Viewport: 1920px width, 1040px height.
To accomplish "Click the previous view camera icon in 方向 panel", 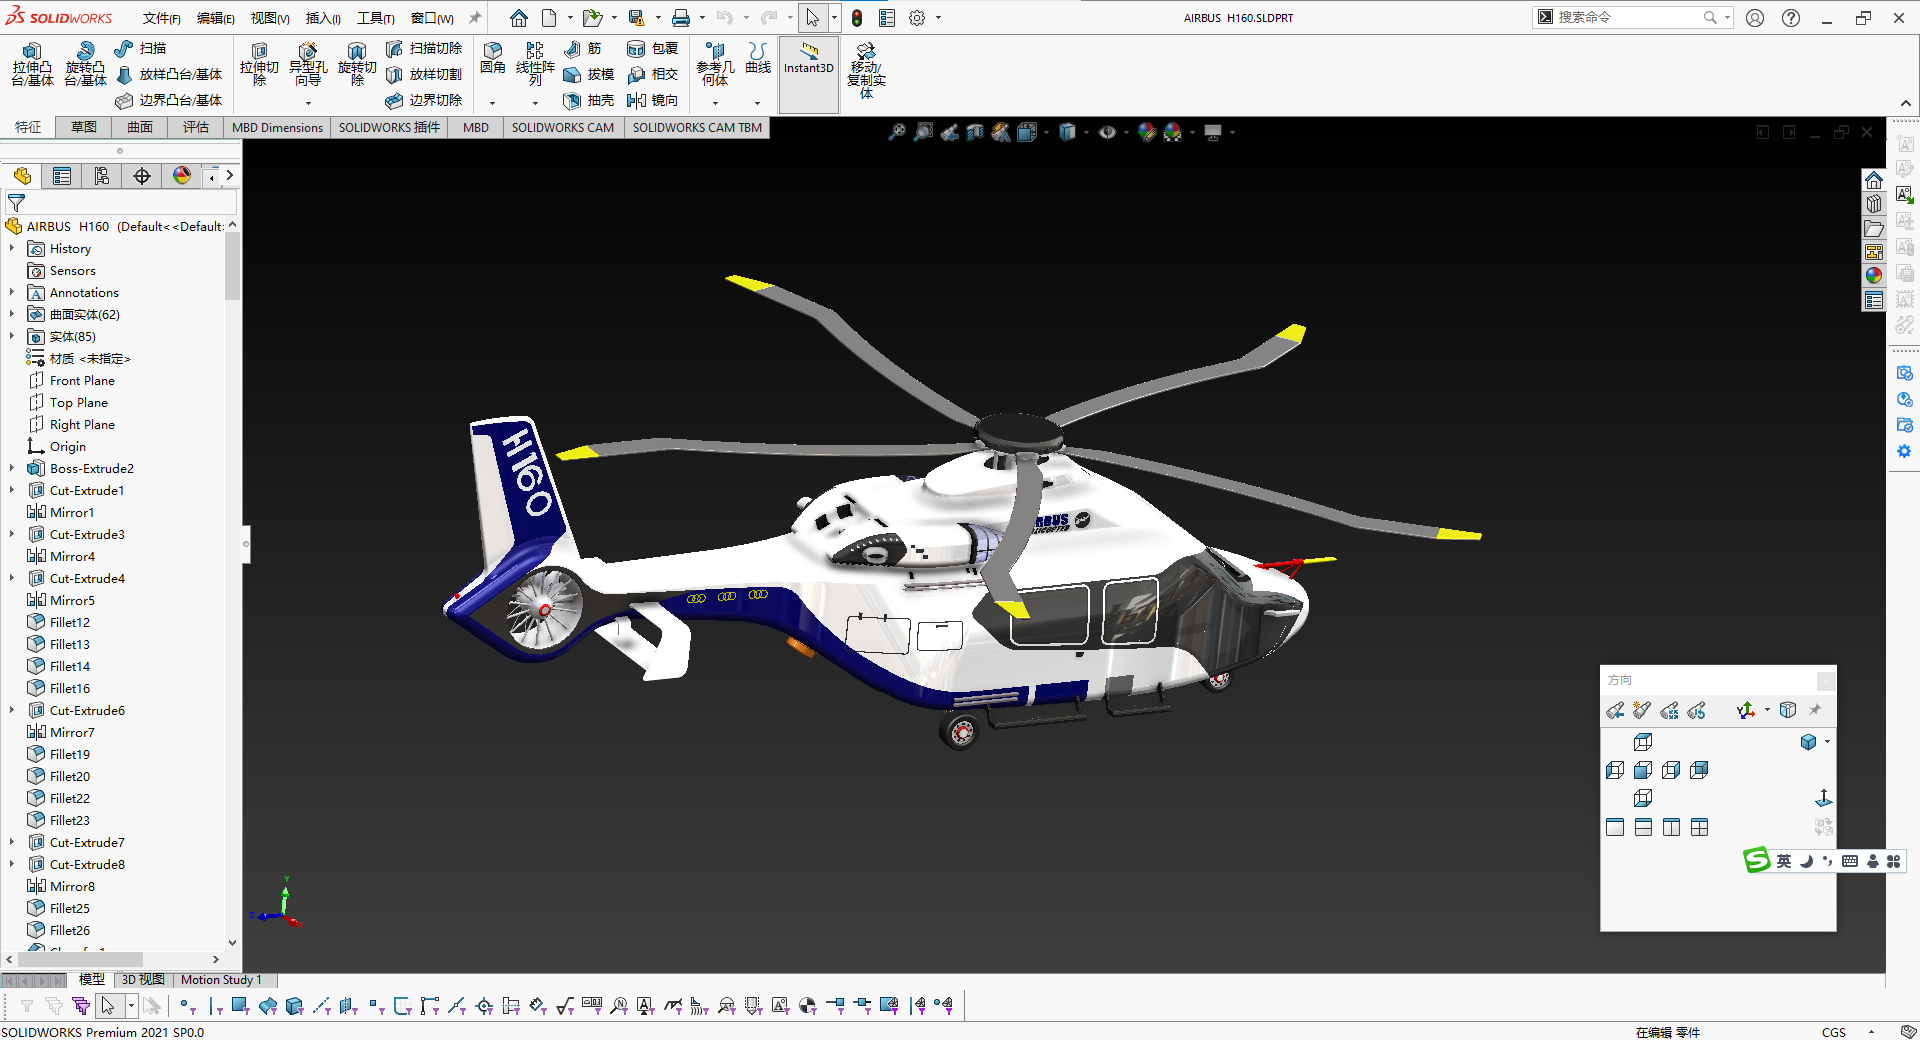I will click(x=1614, y=710).
